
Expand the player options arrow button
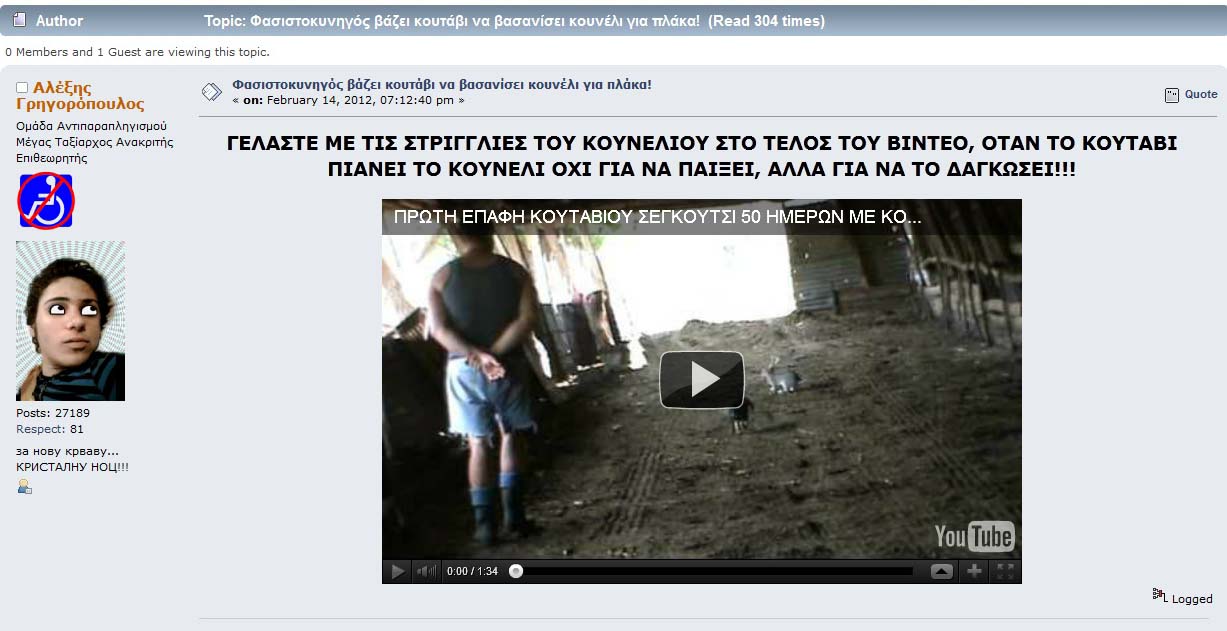tap(942, 571)
